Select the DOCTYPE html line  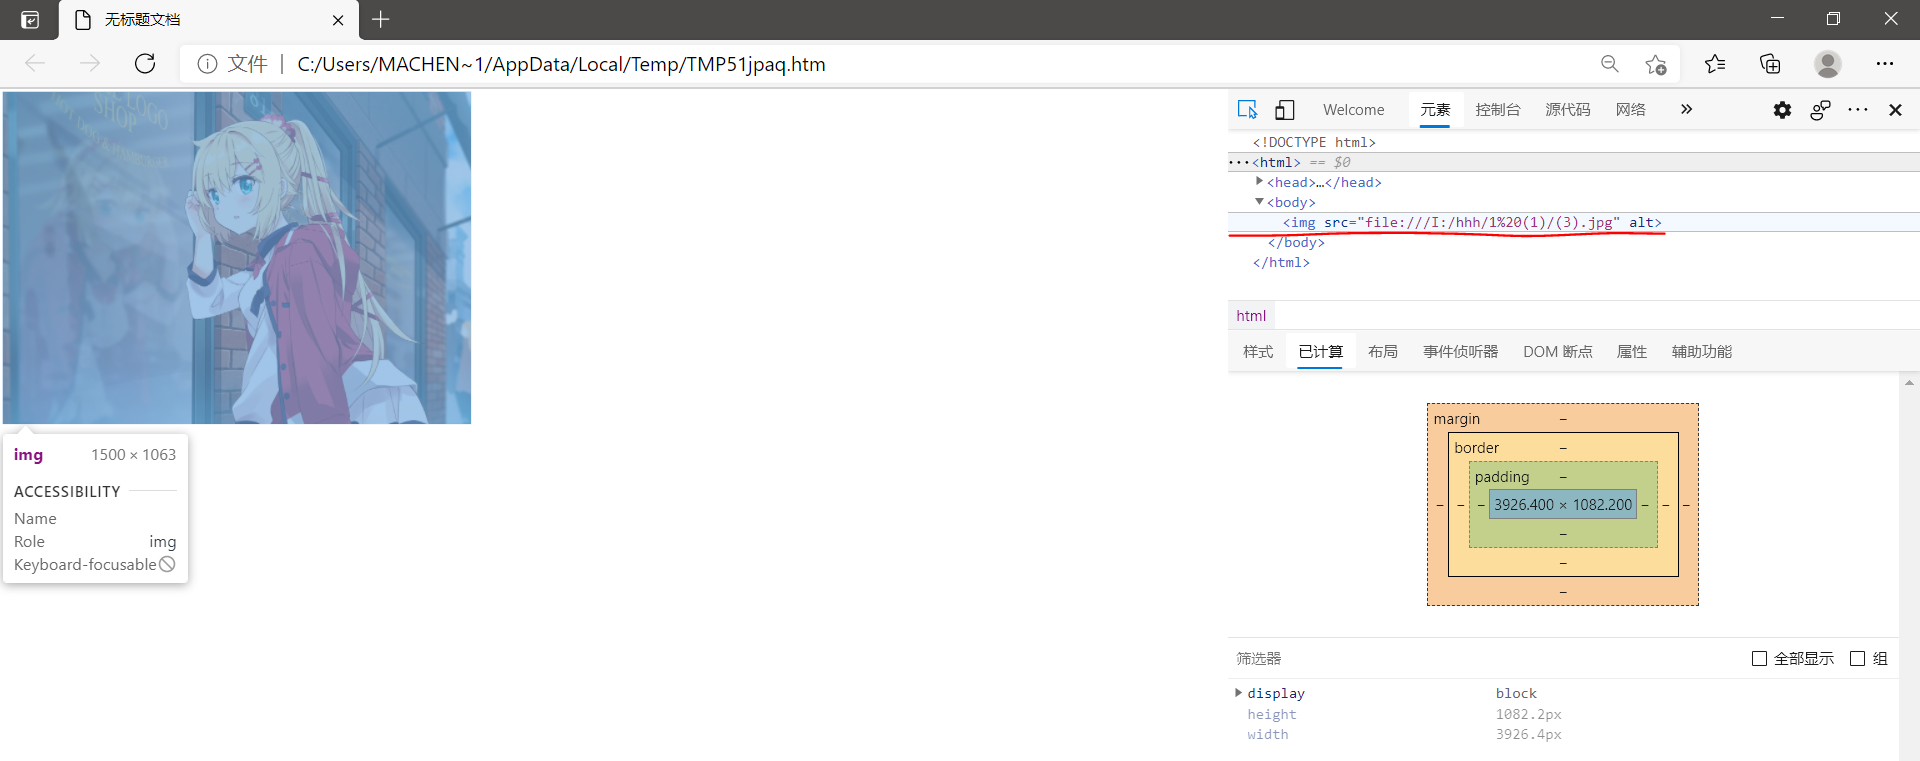(1314, 142)
